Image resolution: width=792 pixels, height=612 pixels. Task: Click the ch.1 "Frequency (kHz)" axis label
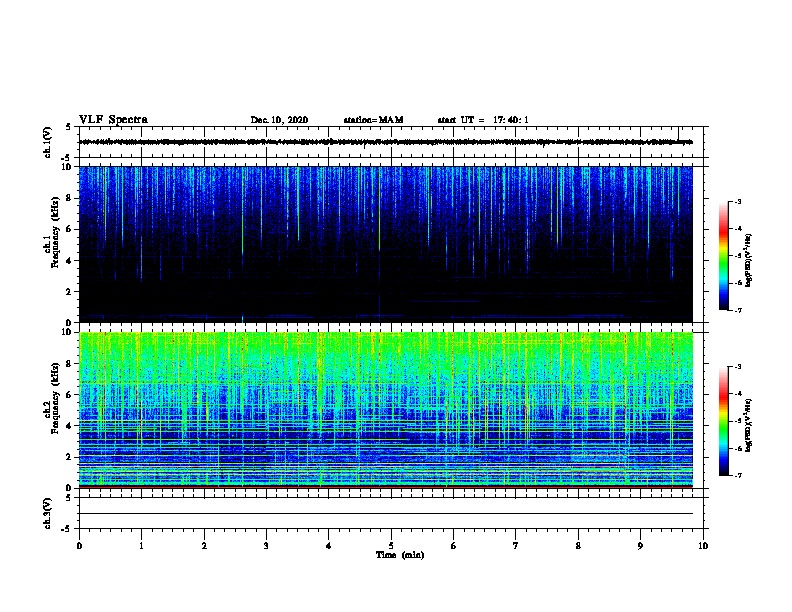(55, 232)
